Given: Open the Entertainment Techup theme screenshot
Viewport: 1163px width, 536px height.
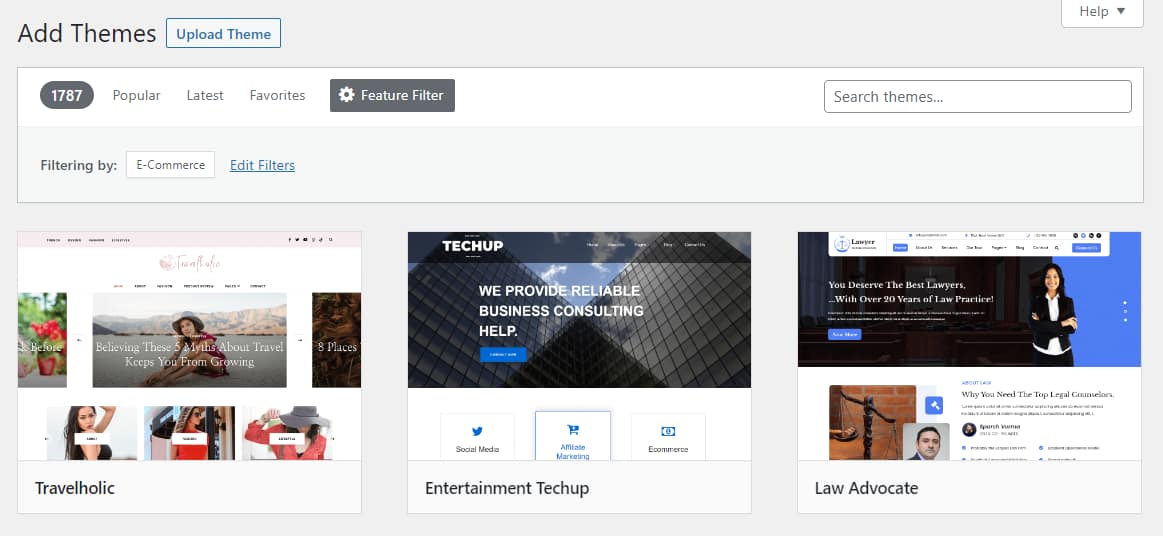Looking at the screenshot, I should pyautogui.click(x=579, y=345).
